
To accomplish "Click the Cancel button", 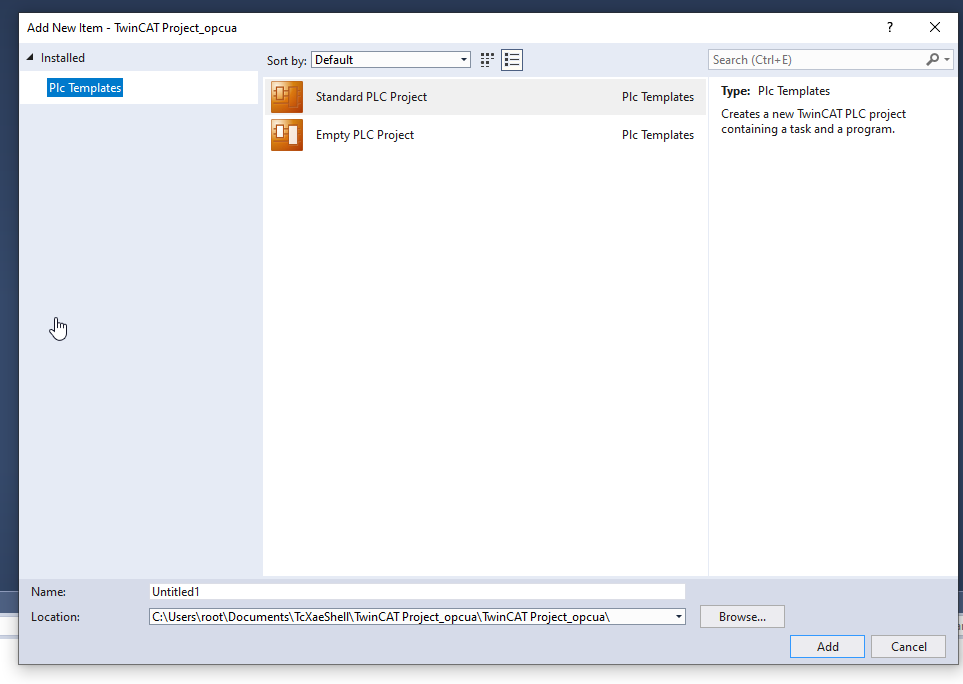I will pyautogui.click(x=908, y=647).
